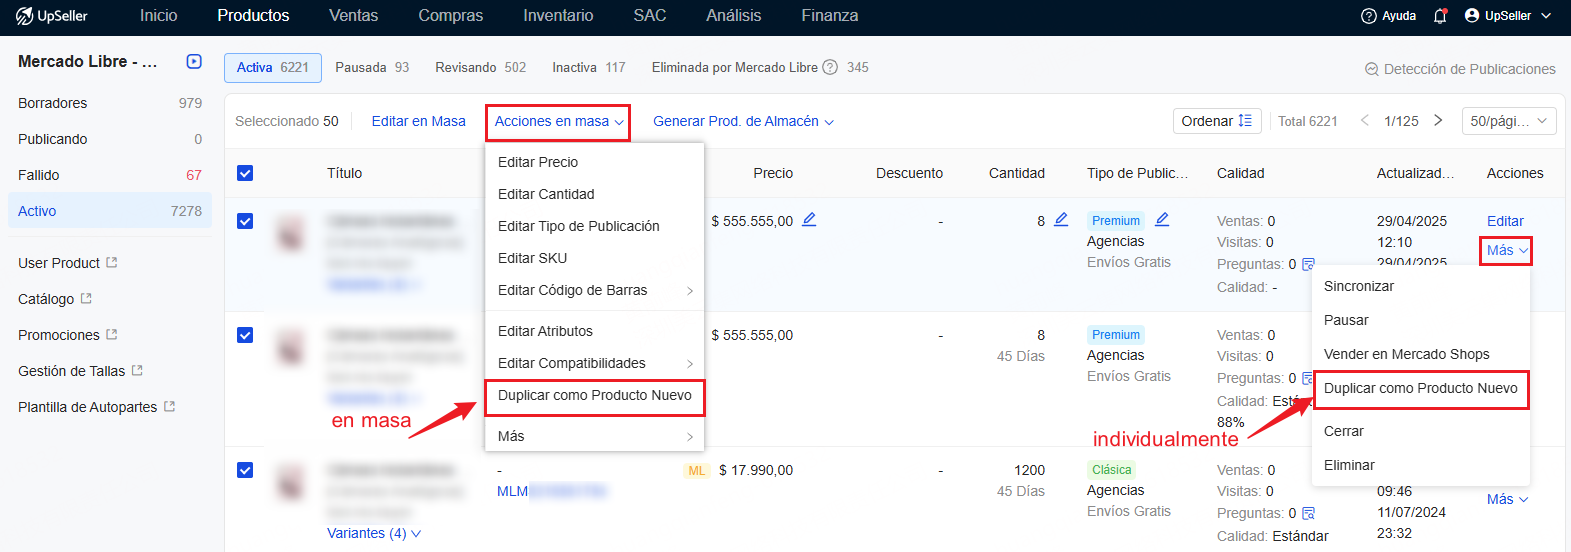Open the notifications bell
Screen dimensions: 1571x552
1440,16
